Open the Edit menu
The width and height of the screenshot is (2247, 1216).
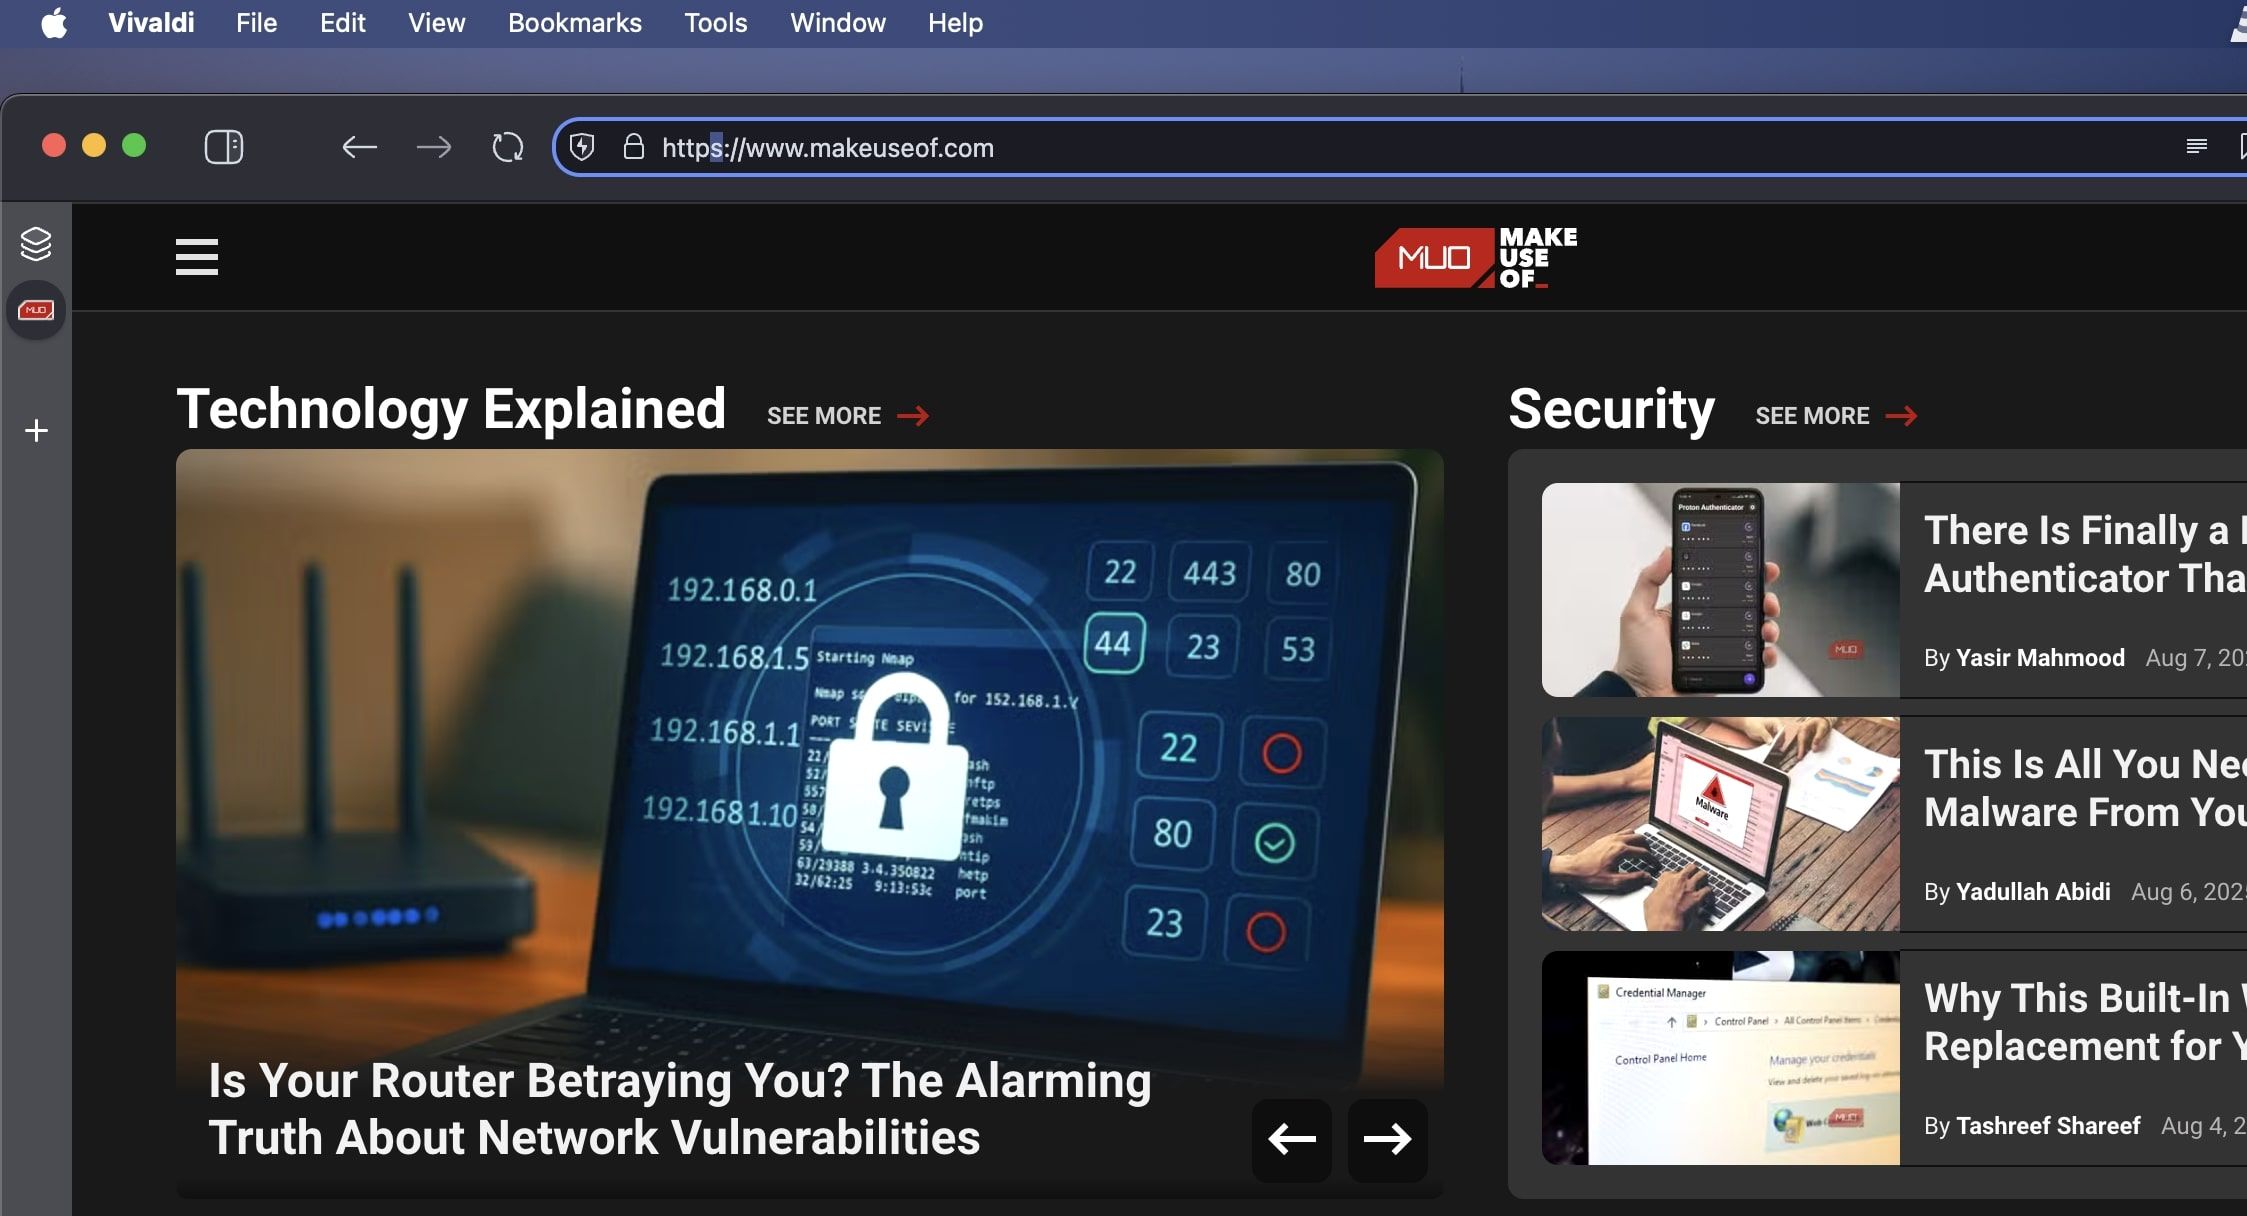[342, 23]
